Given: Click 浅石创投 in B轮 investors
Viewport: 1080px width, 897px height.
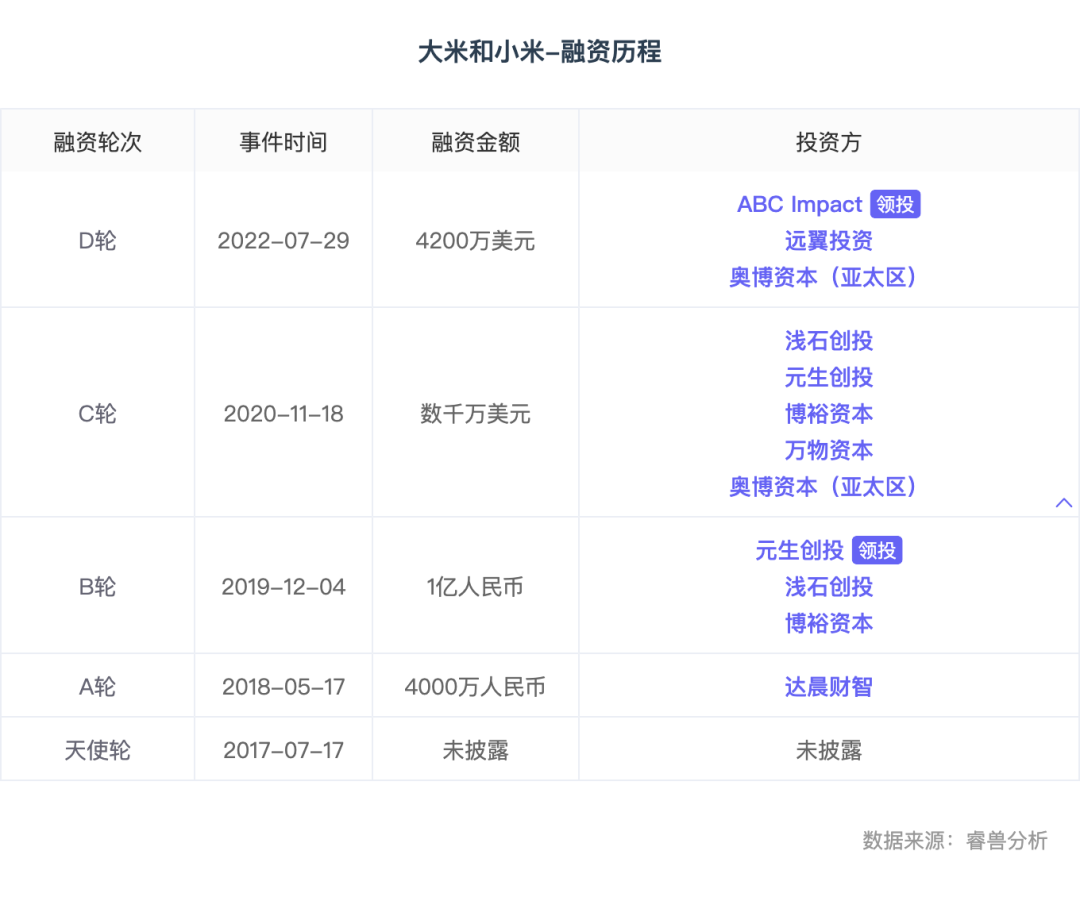Looking at the screenshot, I should (x=828, y=586).
